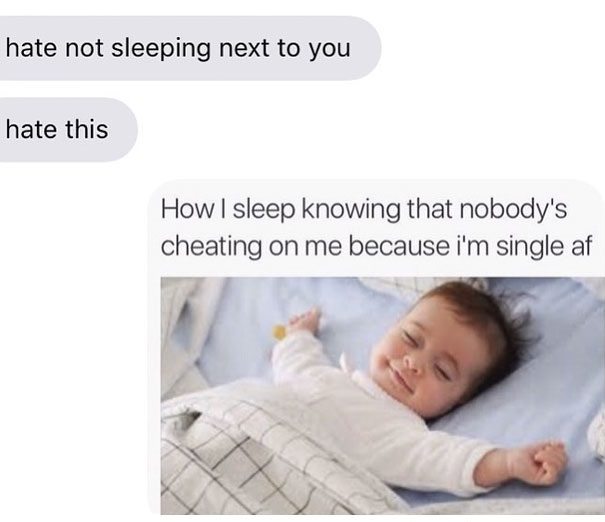Image resolution: width=605 pixels, height=522 pixels.
Task: Click the word "cheating" in meme caption
Action: [211, 247]
